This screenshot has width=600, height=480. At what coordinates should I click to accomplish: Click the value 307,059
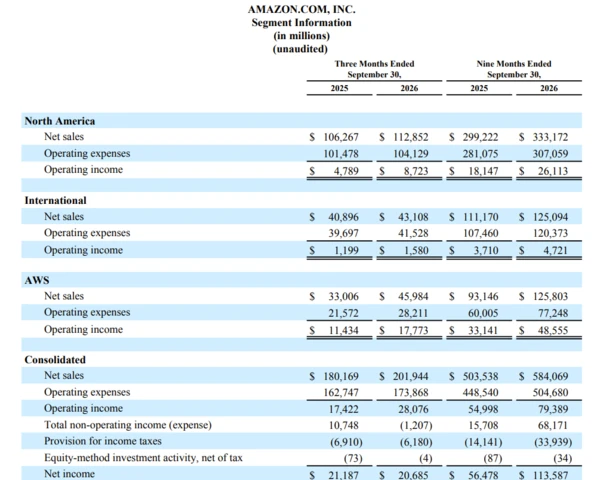pos(550,154)
